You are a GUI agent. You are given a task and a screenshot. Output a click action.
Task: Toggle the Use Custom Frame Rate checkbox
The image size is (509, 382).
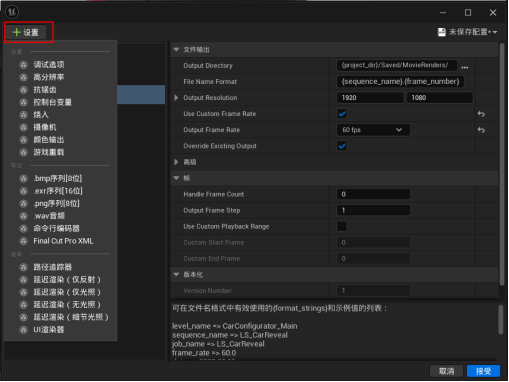click(342, 114)
